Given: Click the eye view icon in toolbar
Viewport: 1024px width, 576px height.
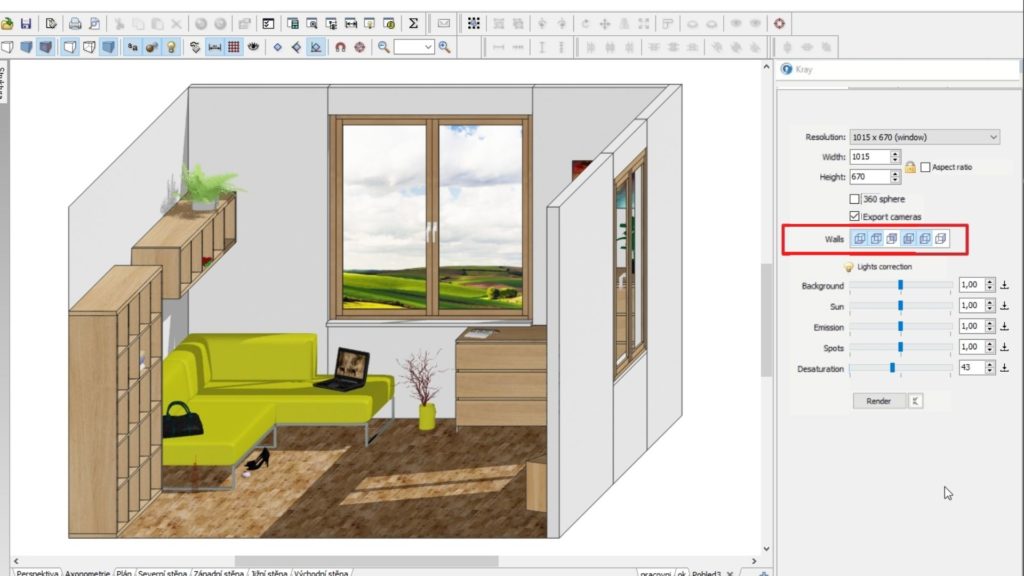Looking at the screenshot, I should click(x=253, y=46).
